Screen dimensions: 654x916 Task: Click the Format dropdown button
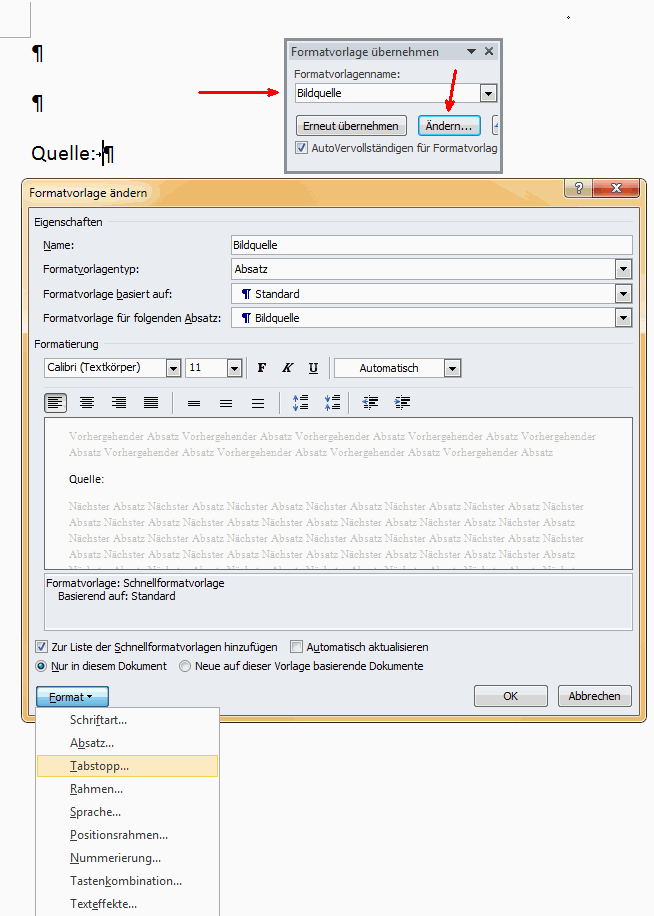click(x=72, y=697)
